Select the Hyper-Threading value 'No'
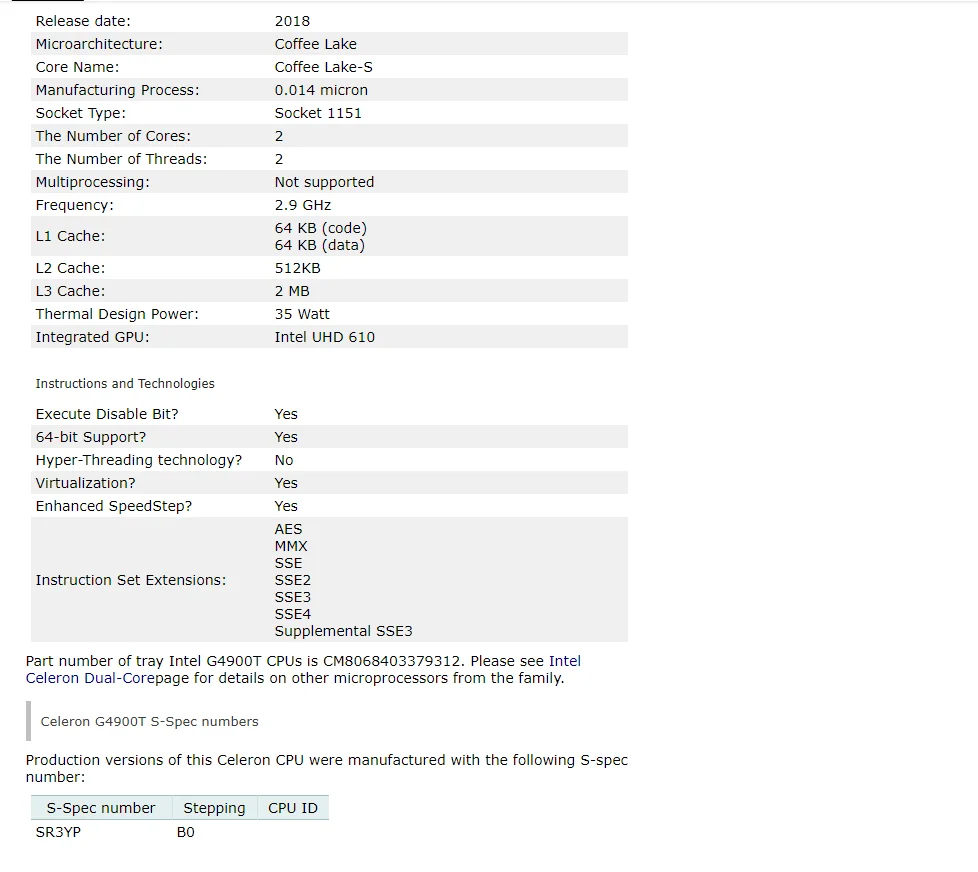Screen dimensions: 978x872 tap(284, 460)
